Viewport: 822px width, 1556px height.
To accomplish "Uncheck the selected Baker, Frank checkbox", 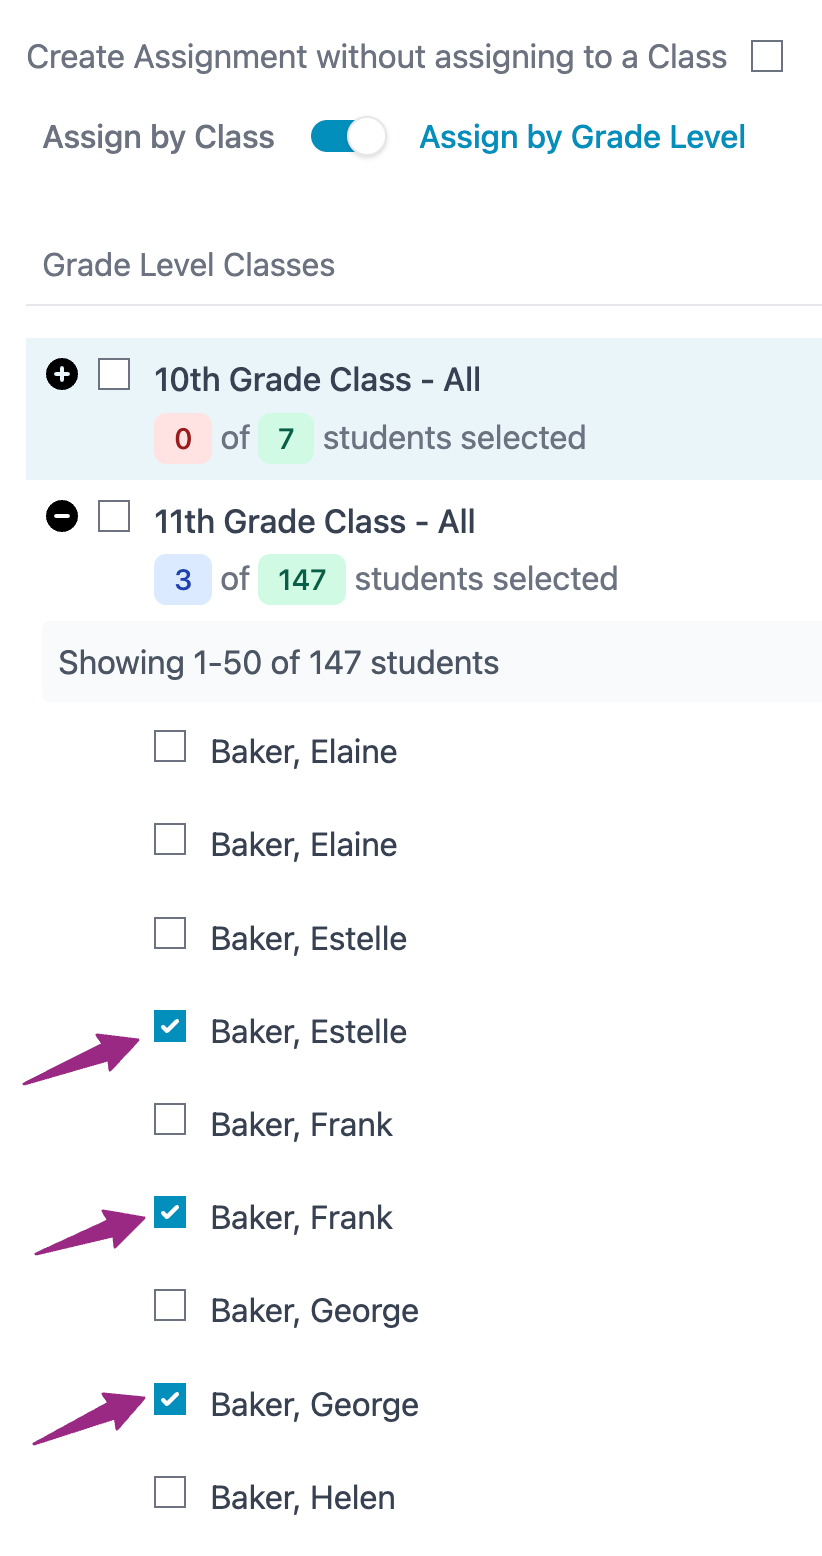I will (170, 1213).
